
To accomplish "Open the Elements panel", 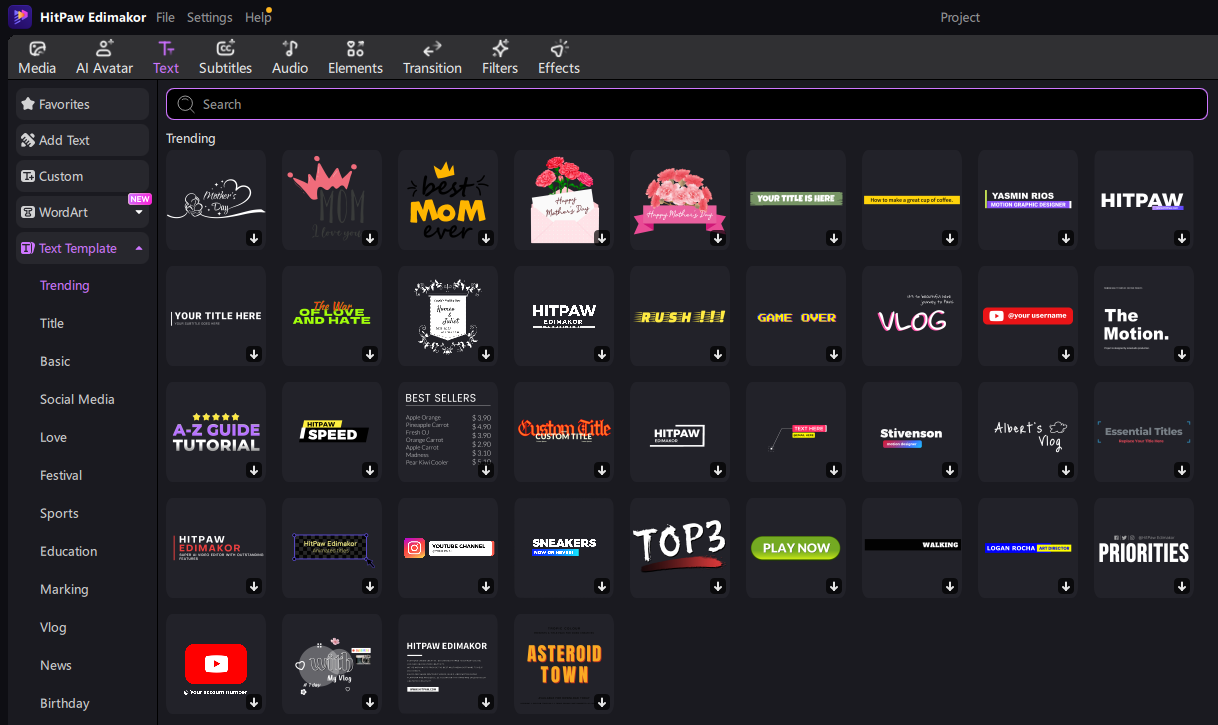I will click(x=355, y=58).
